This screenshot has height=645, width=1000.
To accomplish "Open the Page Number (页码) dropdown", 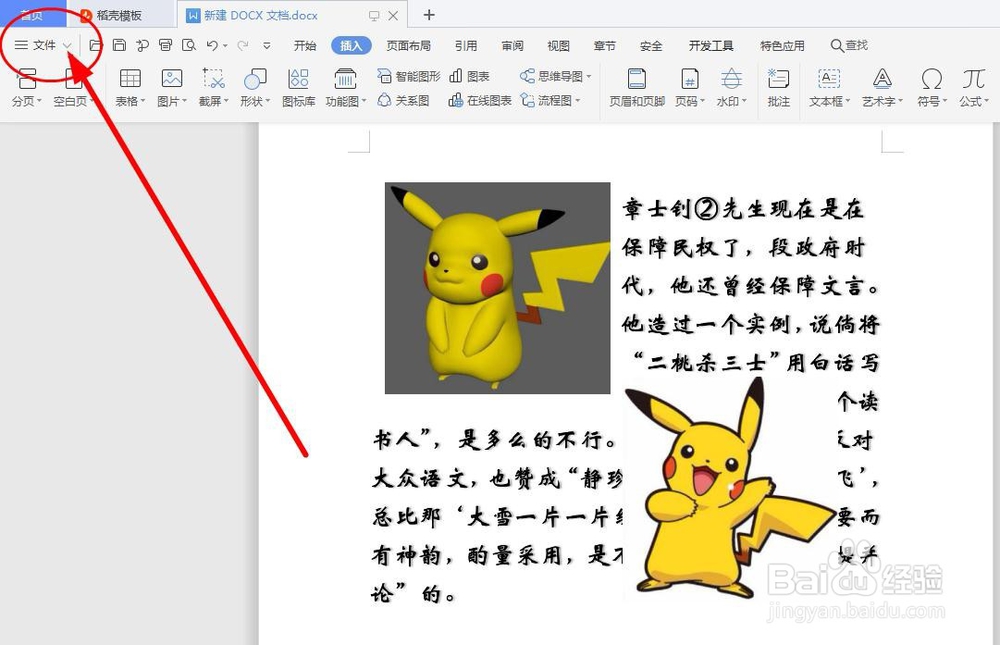I will 688,85.
